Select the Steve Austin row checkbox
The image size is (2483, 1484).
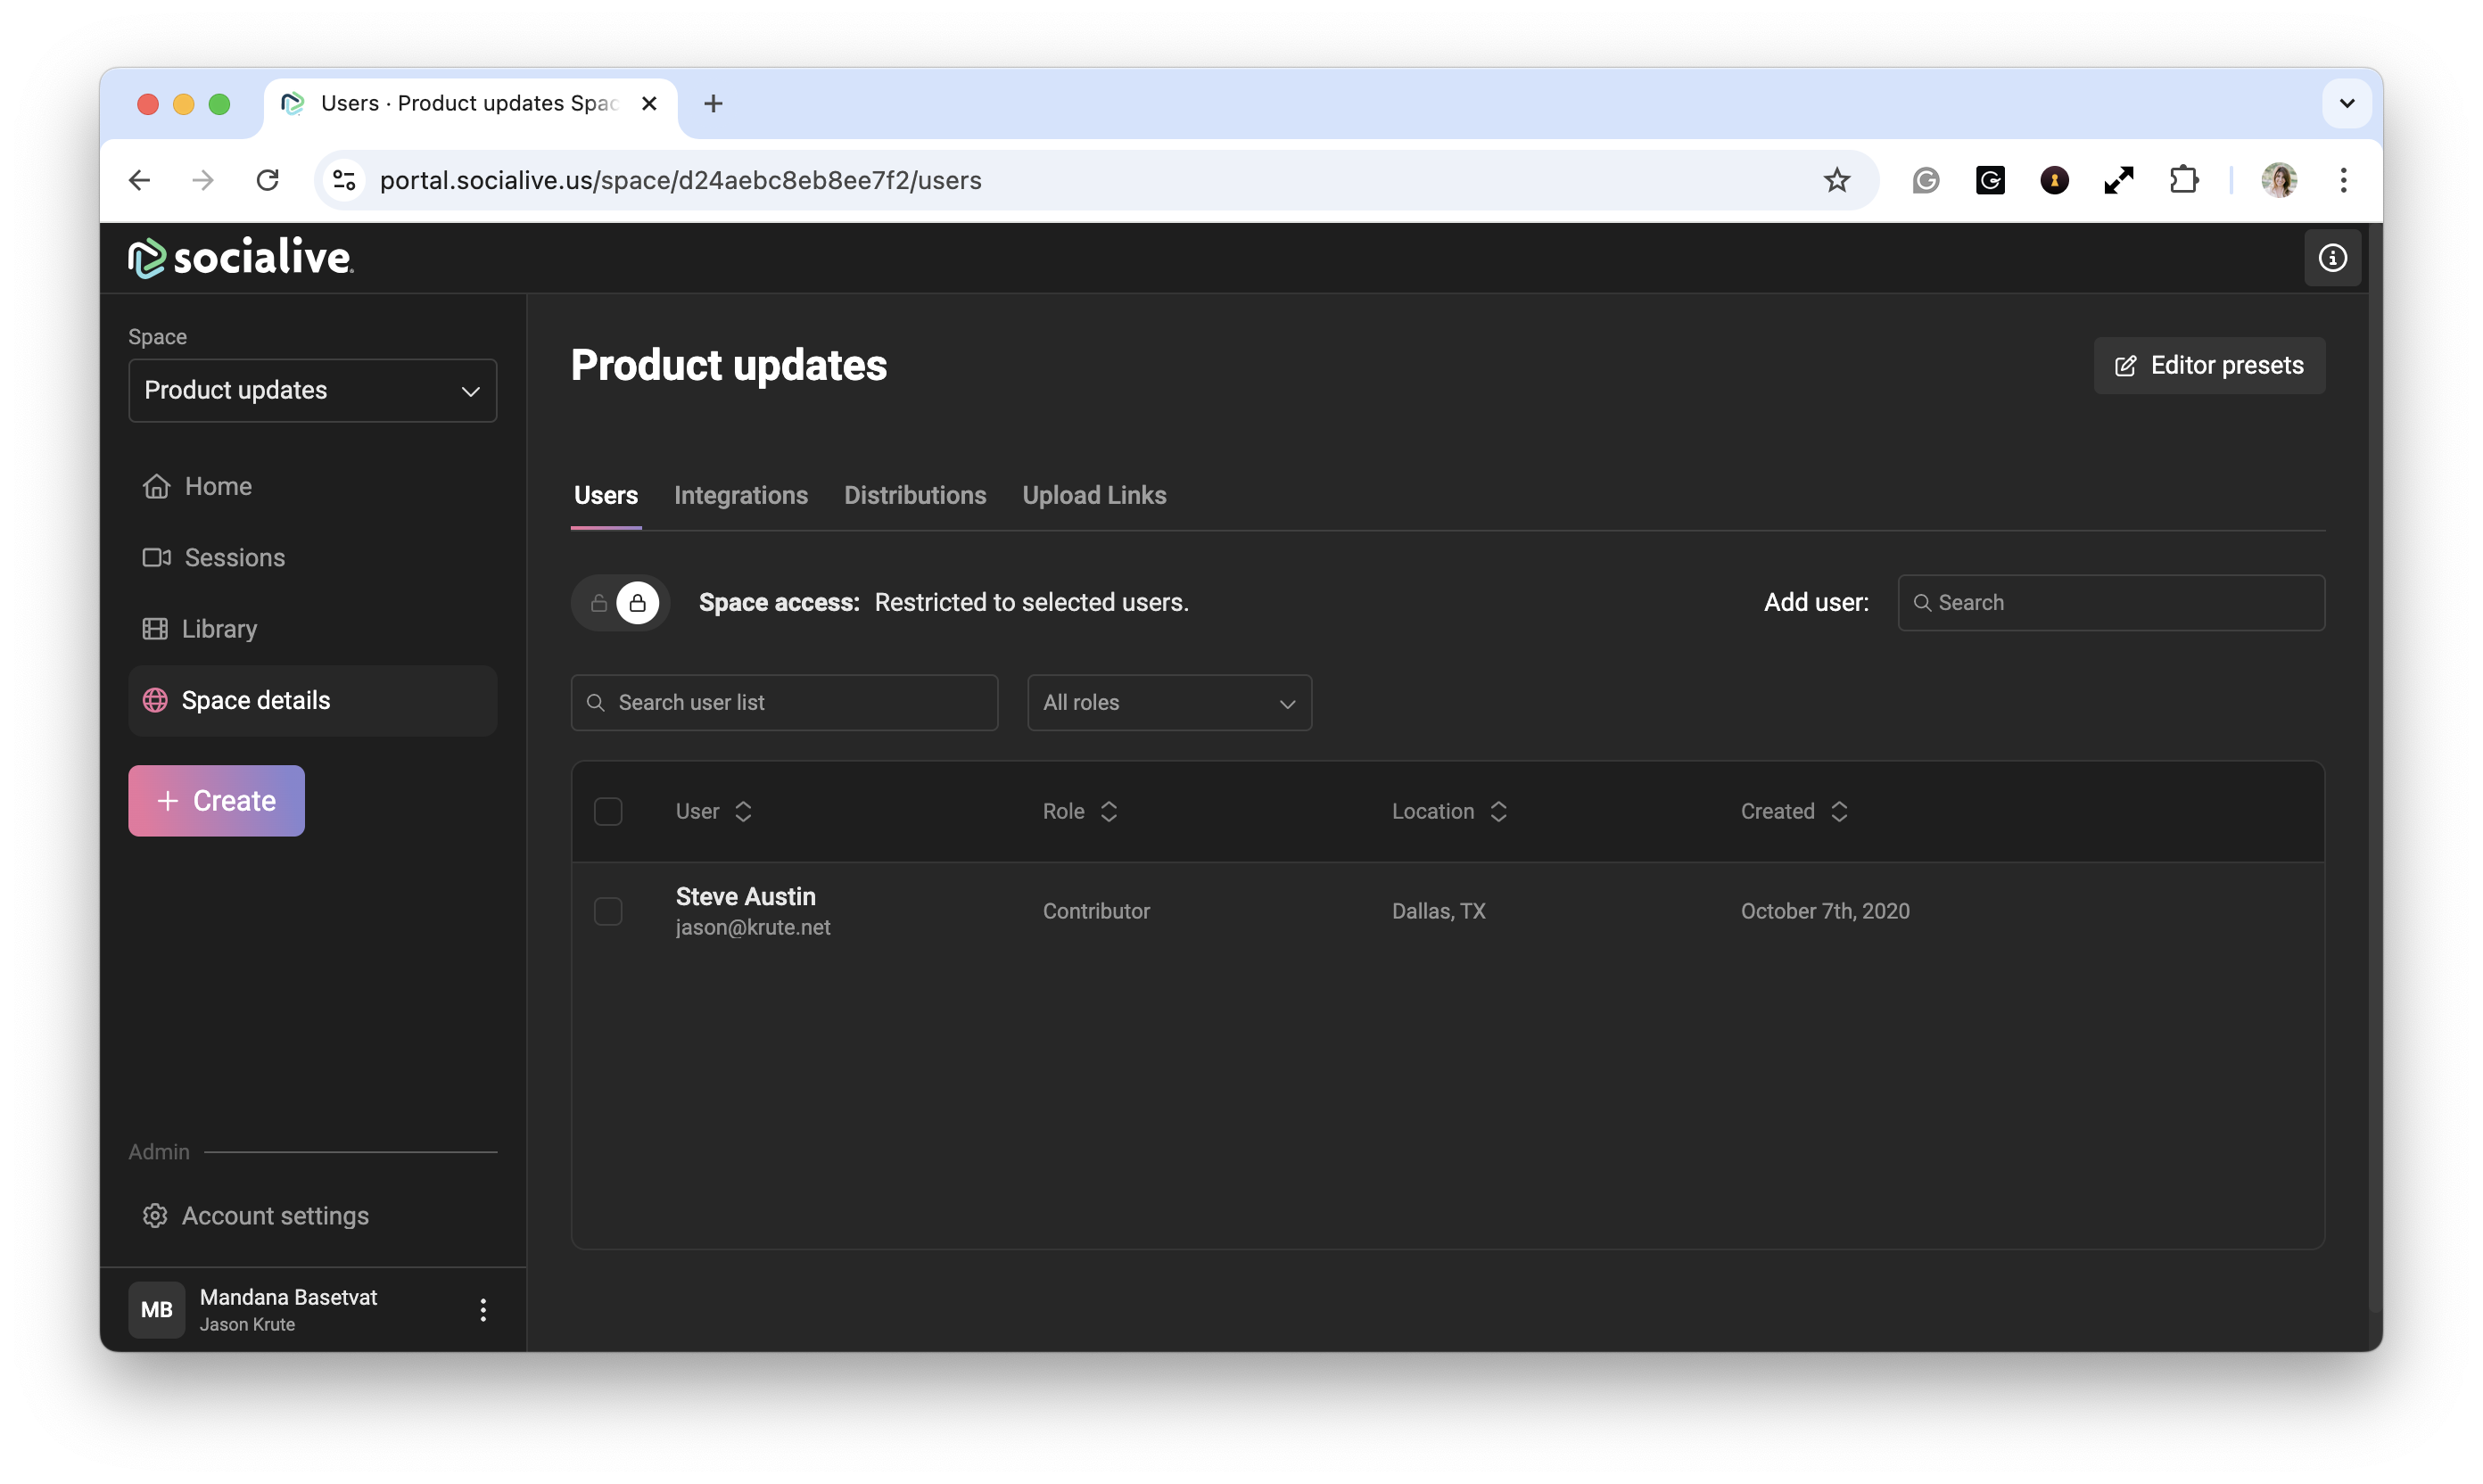[x=608, y=911]
